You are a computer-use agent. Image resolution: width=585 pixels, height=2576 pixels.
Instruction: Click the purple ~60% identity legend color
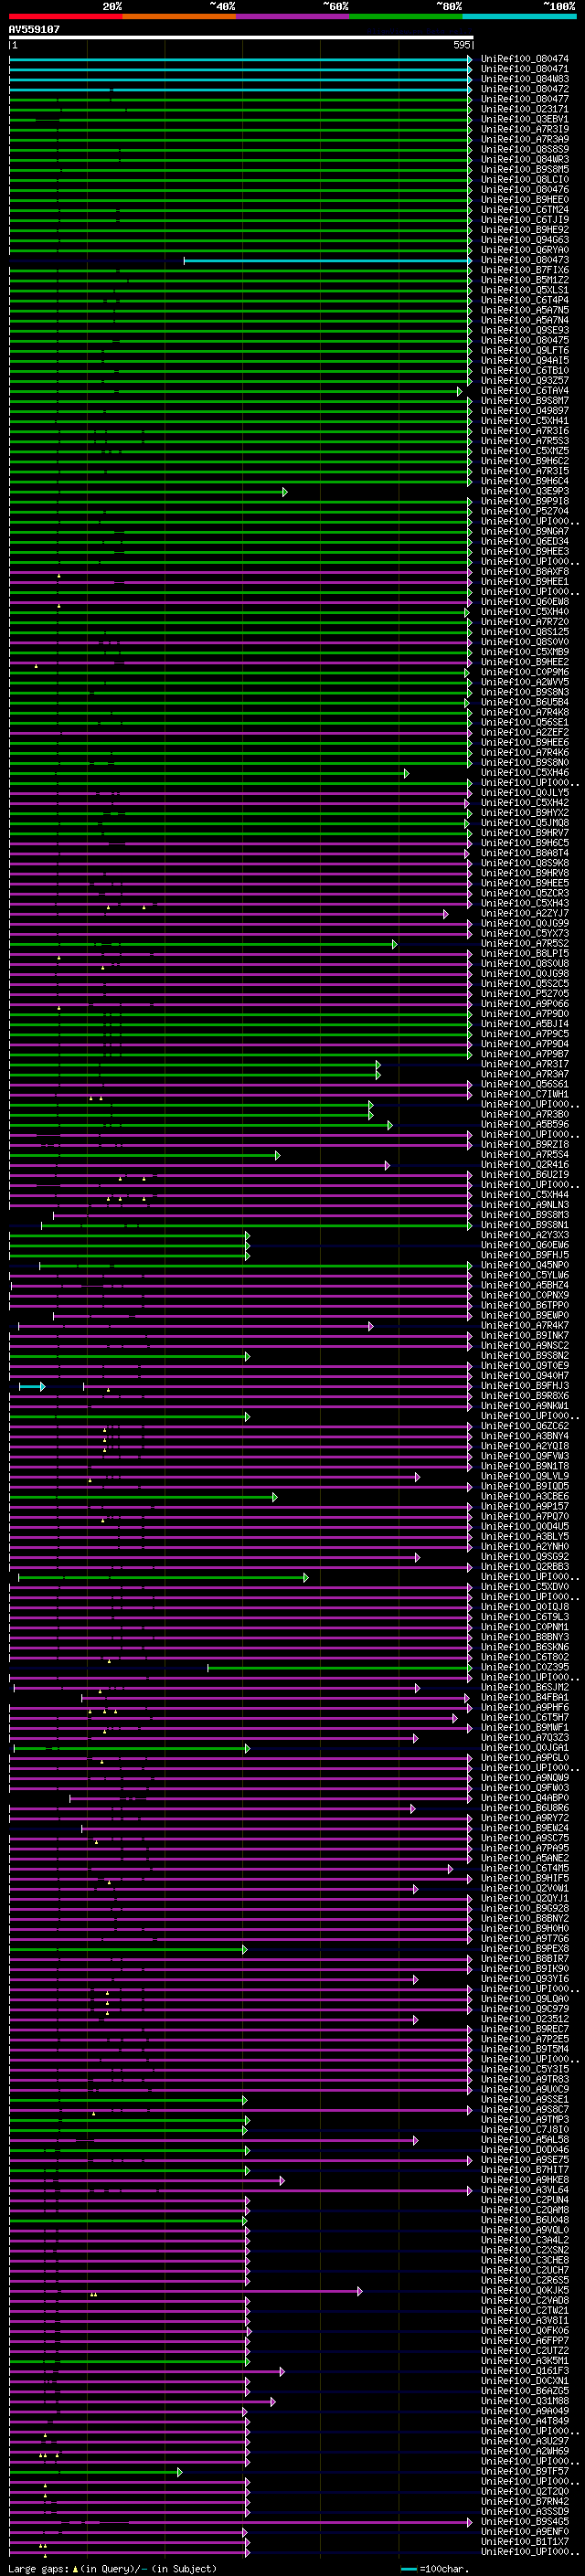click(293, 16)
